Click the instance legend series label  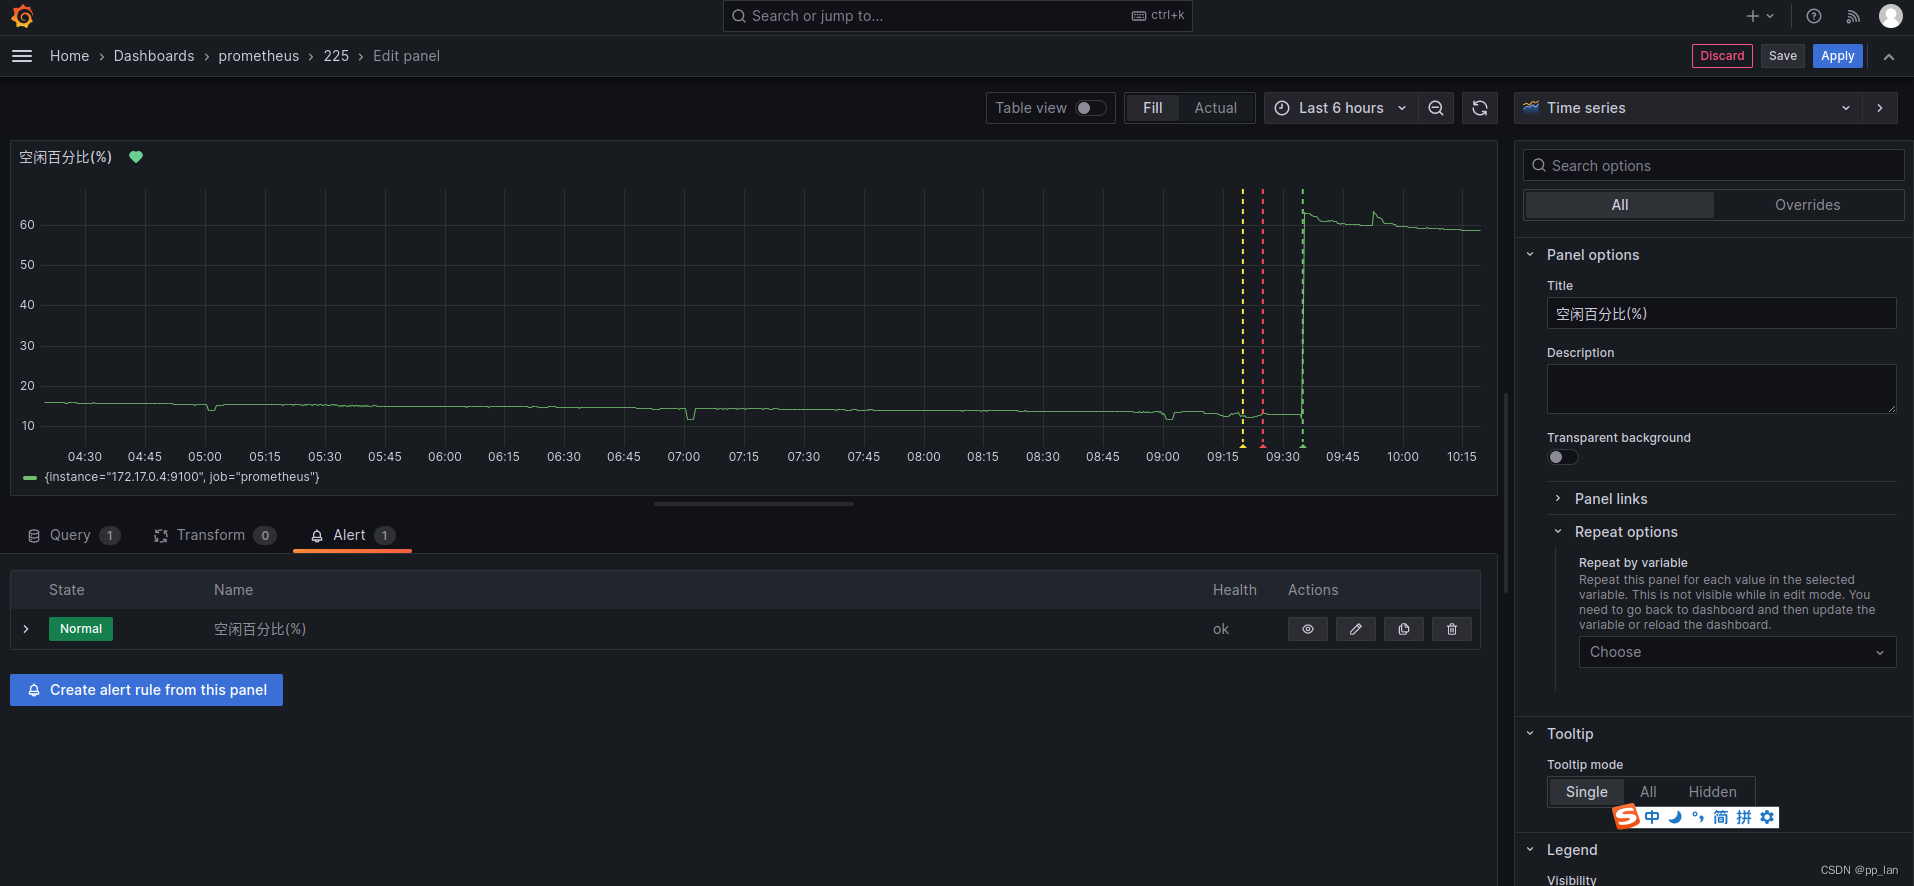tap(182, 477)
